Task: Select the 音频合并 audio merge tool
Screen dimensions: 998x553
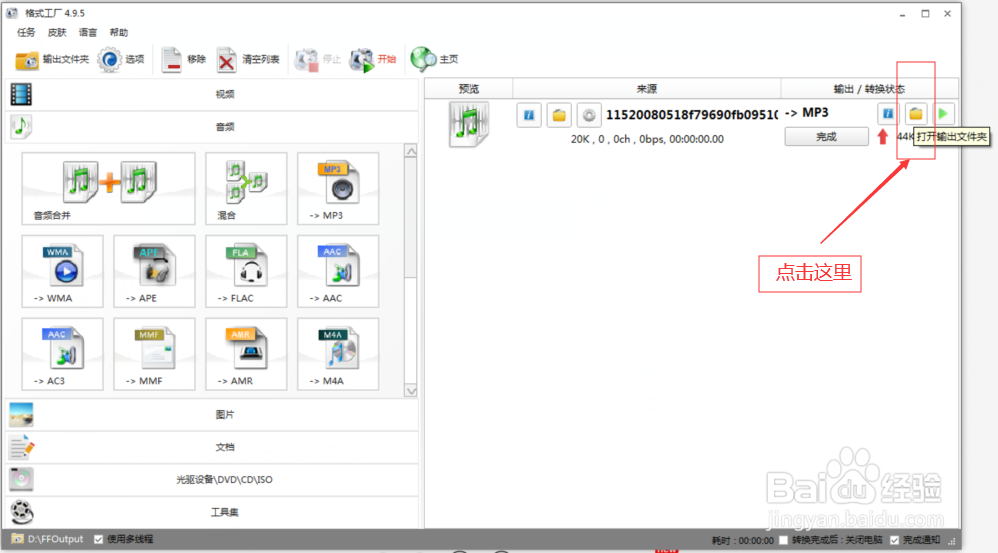Action: click(x=108, y=188)
